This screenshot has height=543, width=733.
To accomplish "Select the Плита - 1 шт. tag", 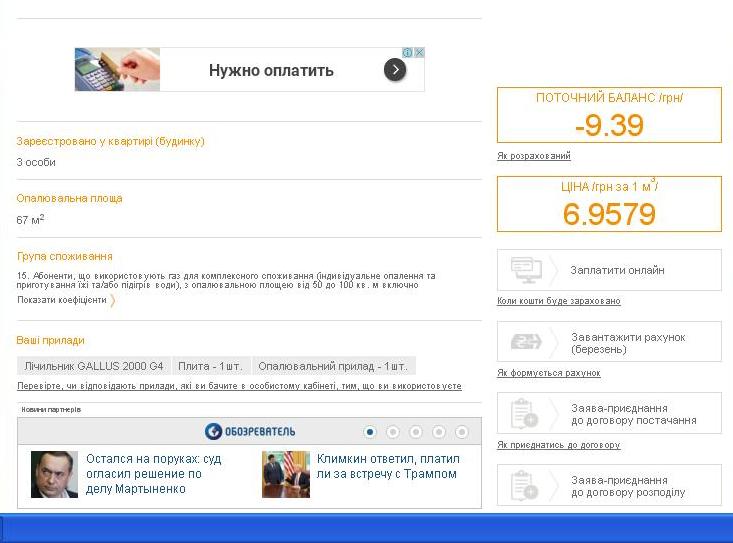I will pyautogui.click(x=210, y=366).
